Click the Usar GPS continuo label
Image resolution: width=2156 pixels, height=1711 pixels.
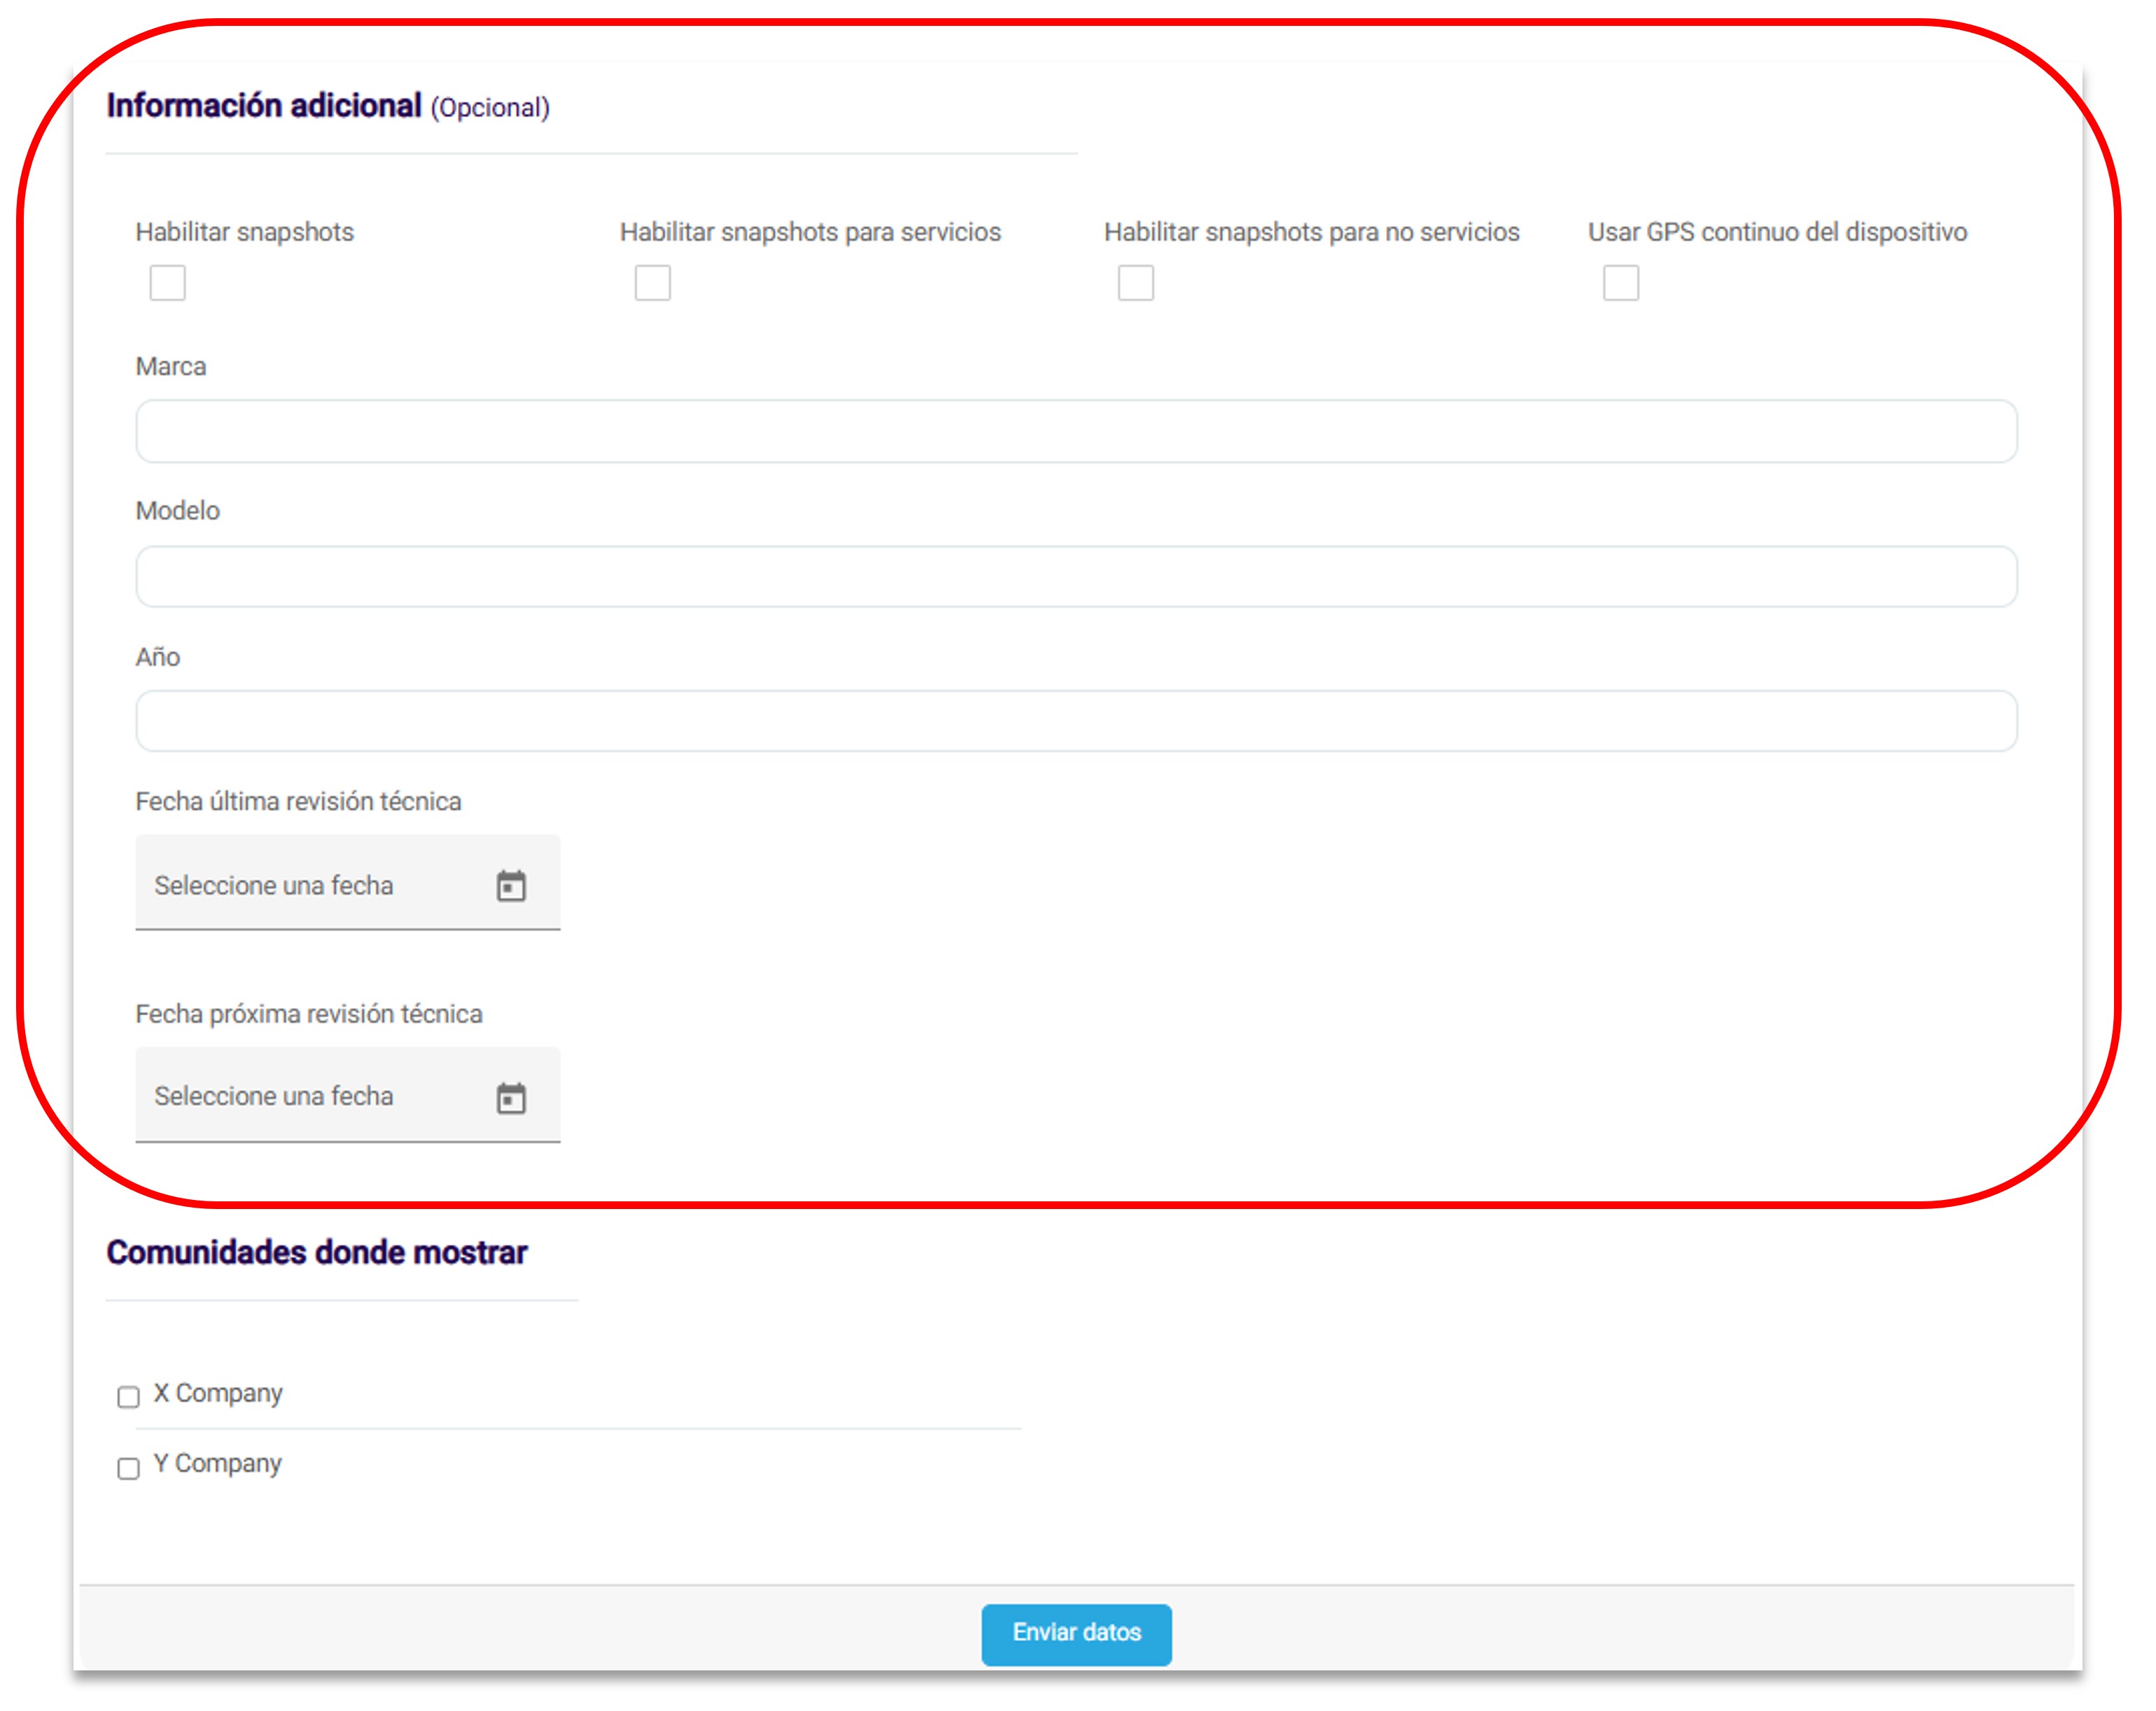(1777, 232)
